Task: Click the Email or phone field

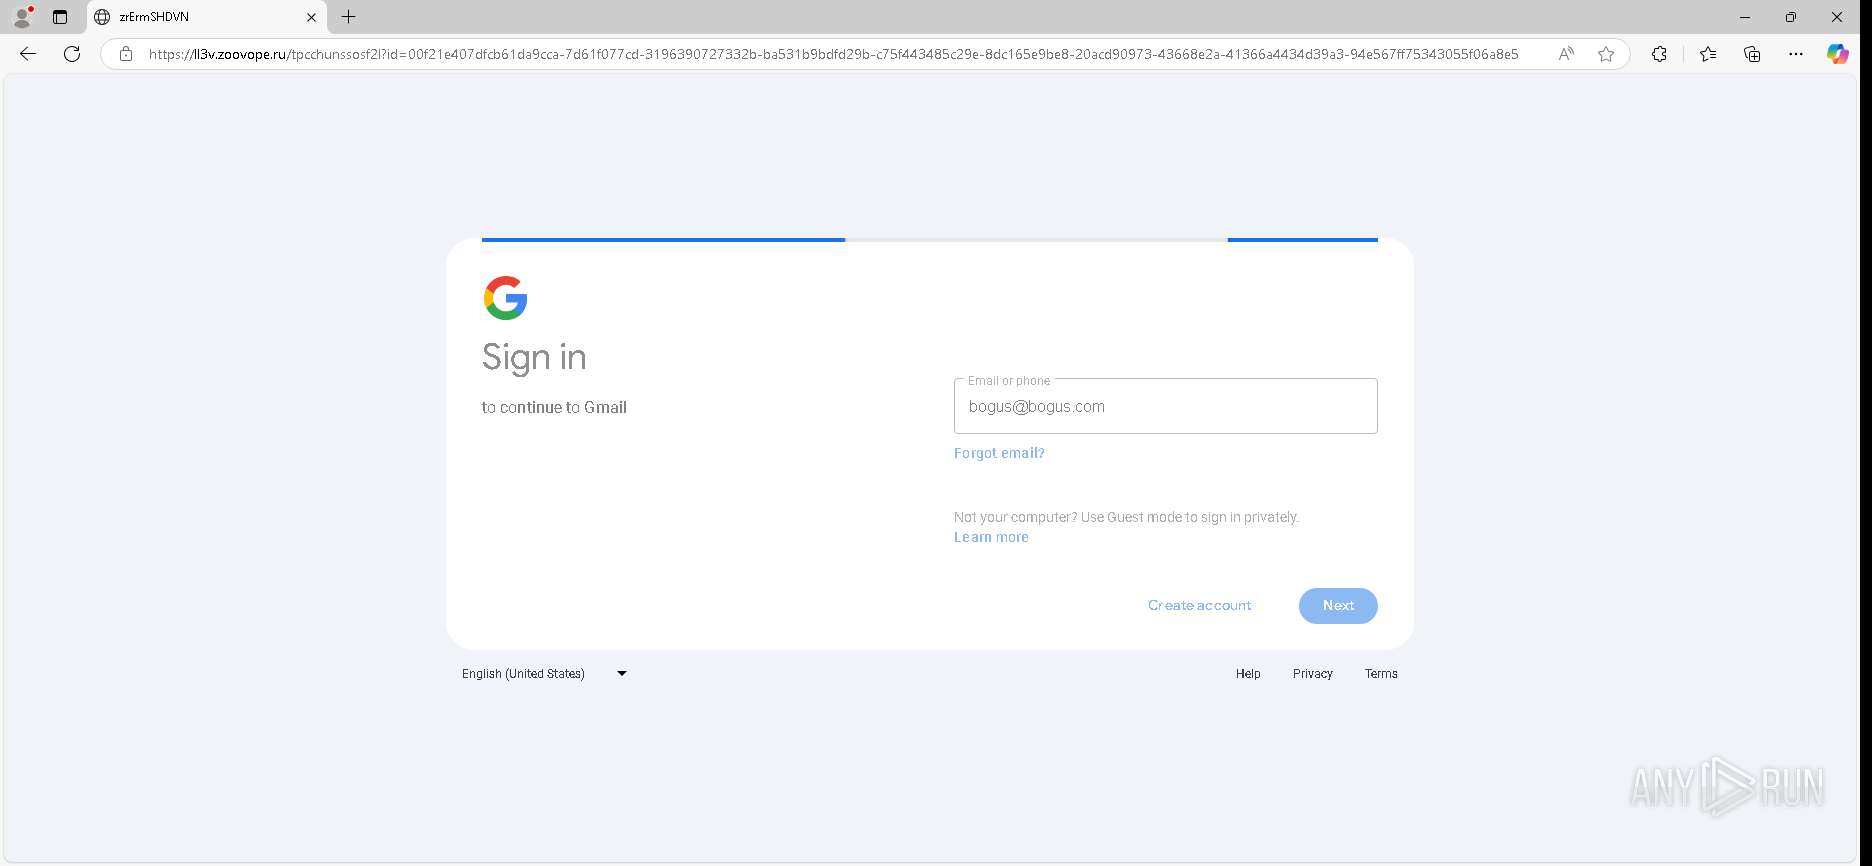Action: (1165, 406)
